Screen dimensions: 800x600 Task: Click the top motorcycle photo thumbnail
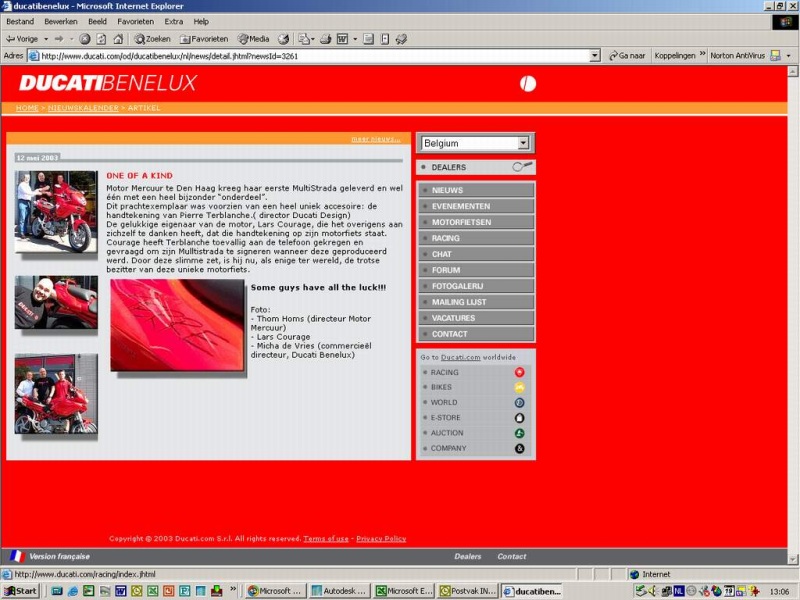(x=56, y=211)
